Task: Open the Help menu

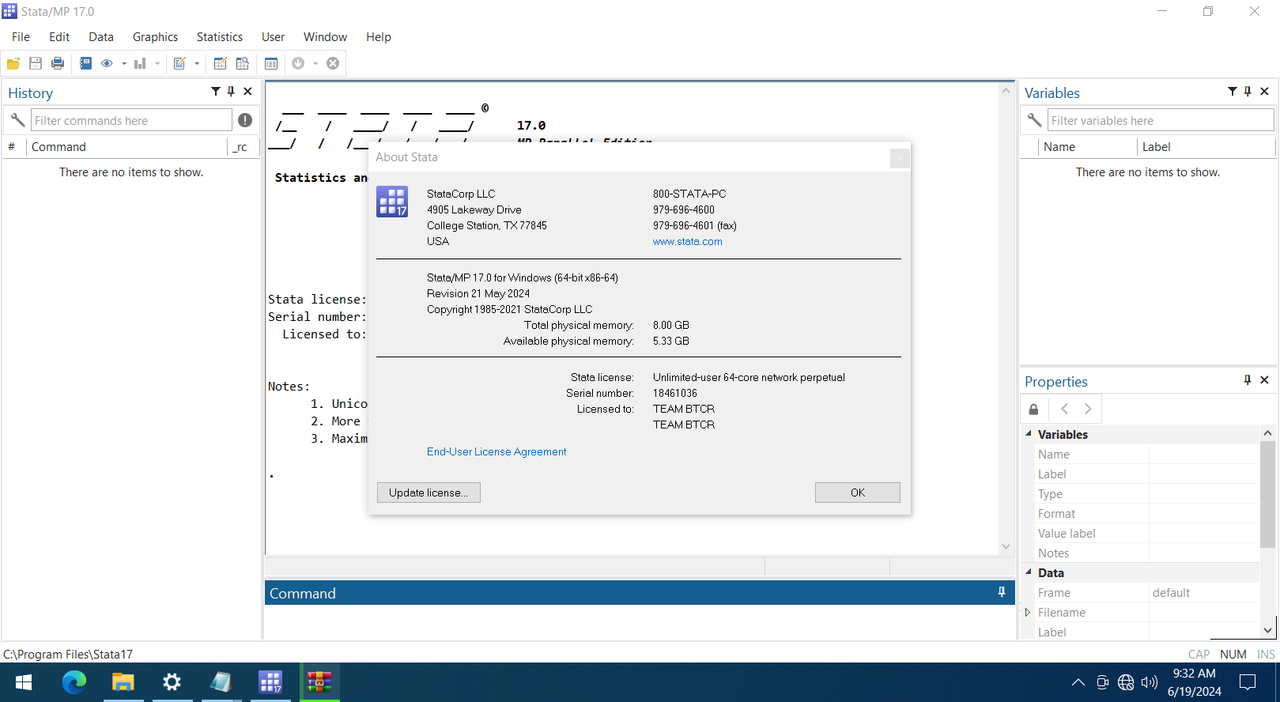Action: [378, 37]
